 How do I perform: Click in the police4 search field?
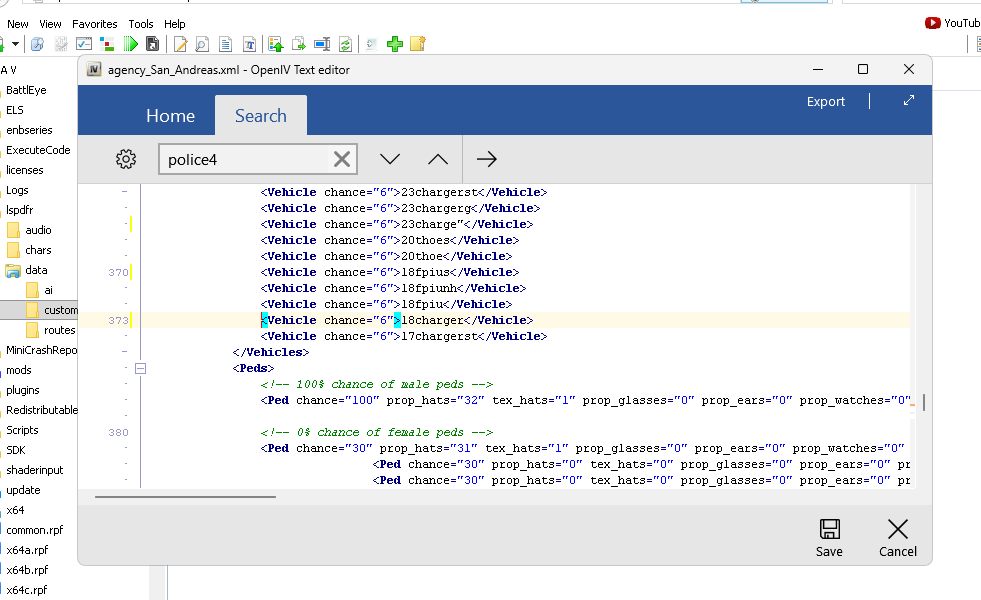tap(245, 159)
